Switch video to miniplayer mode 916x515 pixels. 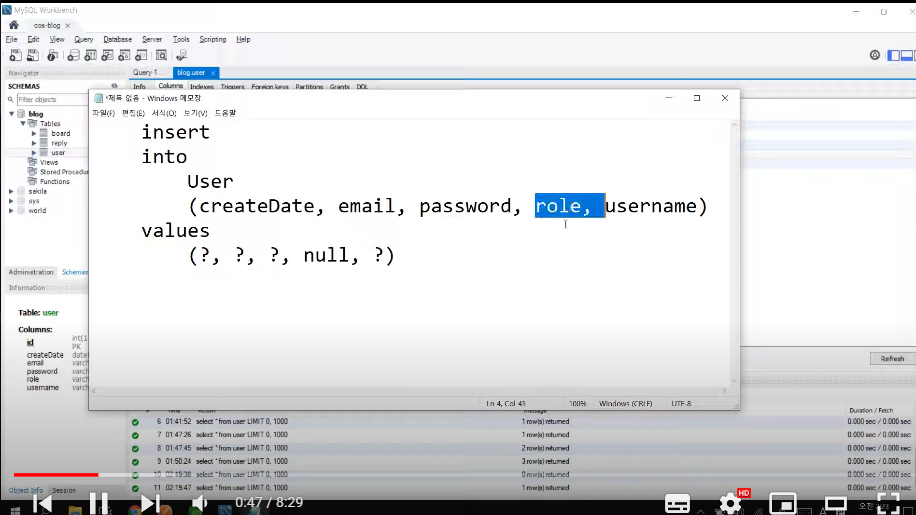pos(783,503)
